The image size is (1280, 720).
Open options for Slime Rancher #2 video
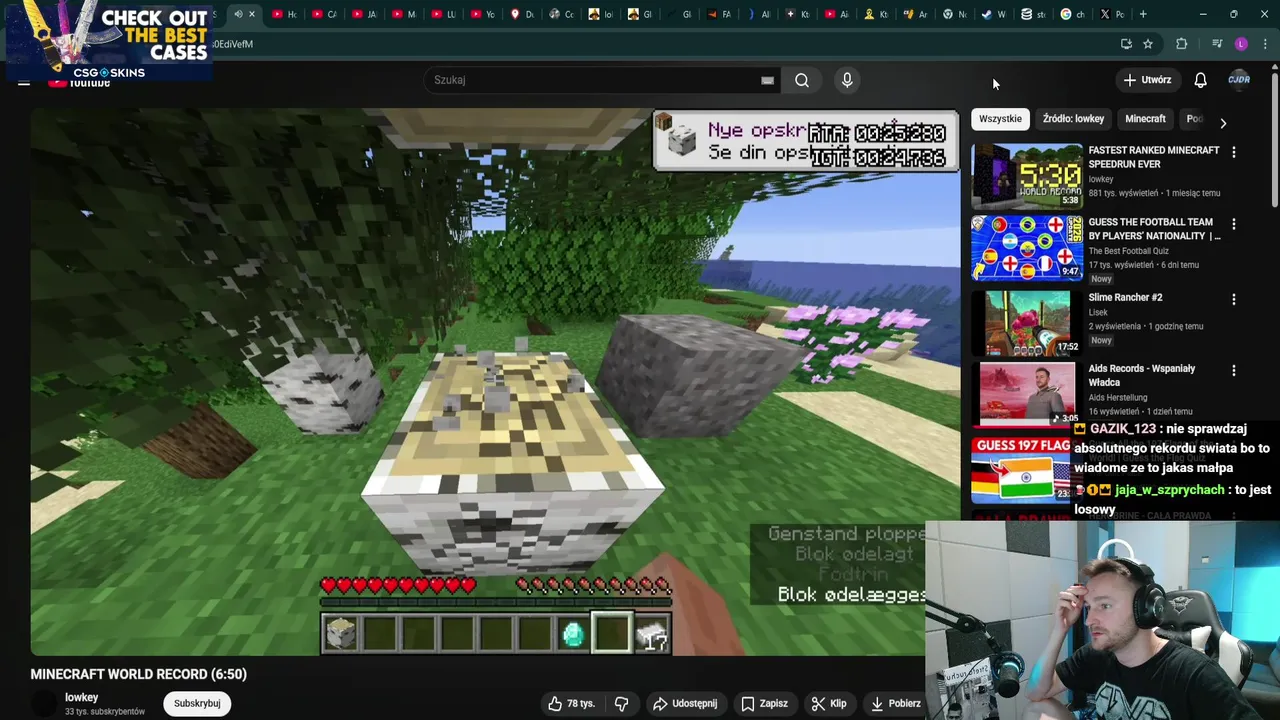pyautogui.click(x=1233, y=299)
